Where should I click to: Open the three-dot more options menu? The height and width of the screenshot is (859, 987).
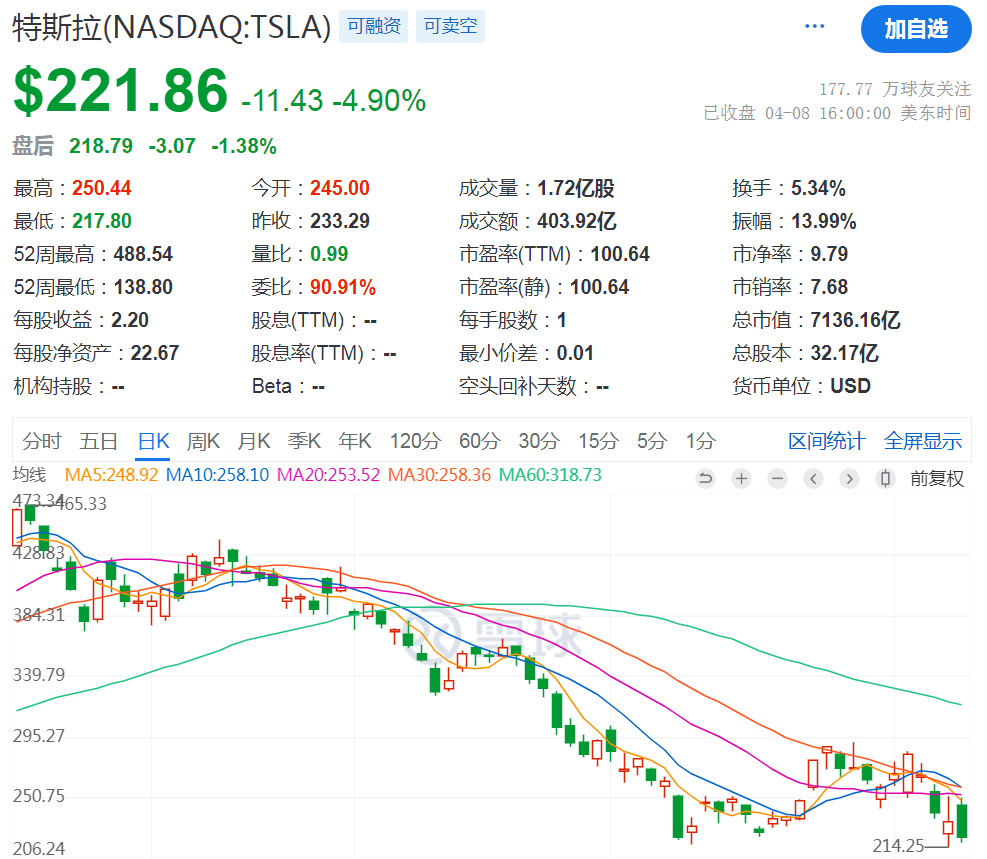pyautogui.click(x=815, y=26)
